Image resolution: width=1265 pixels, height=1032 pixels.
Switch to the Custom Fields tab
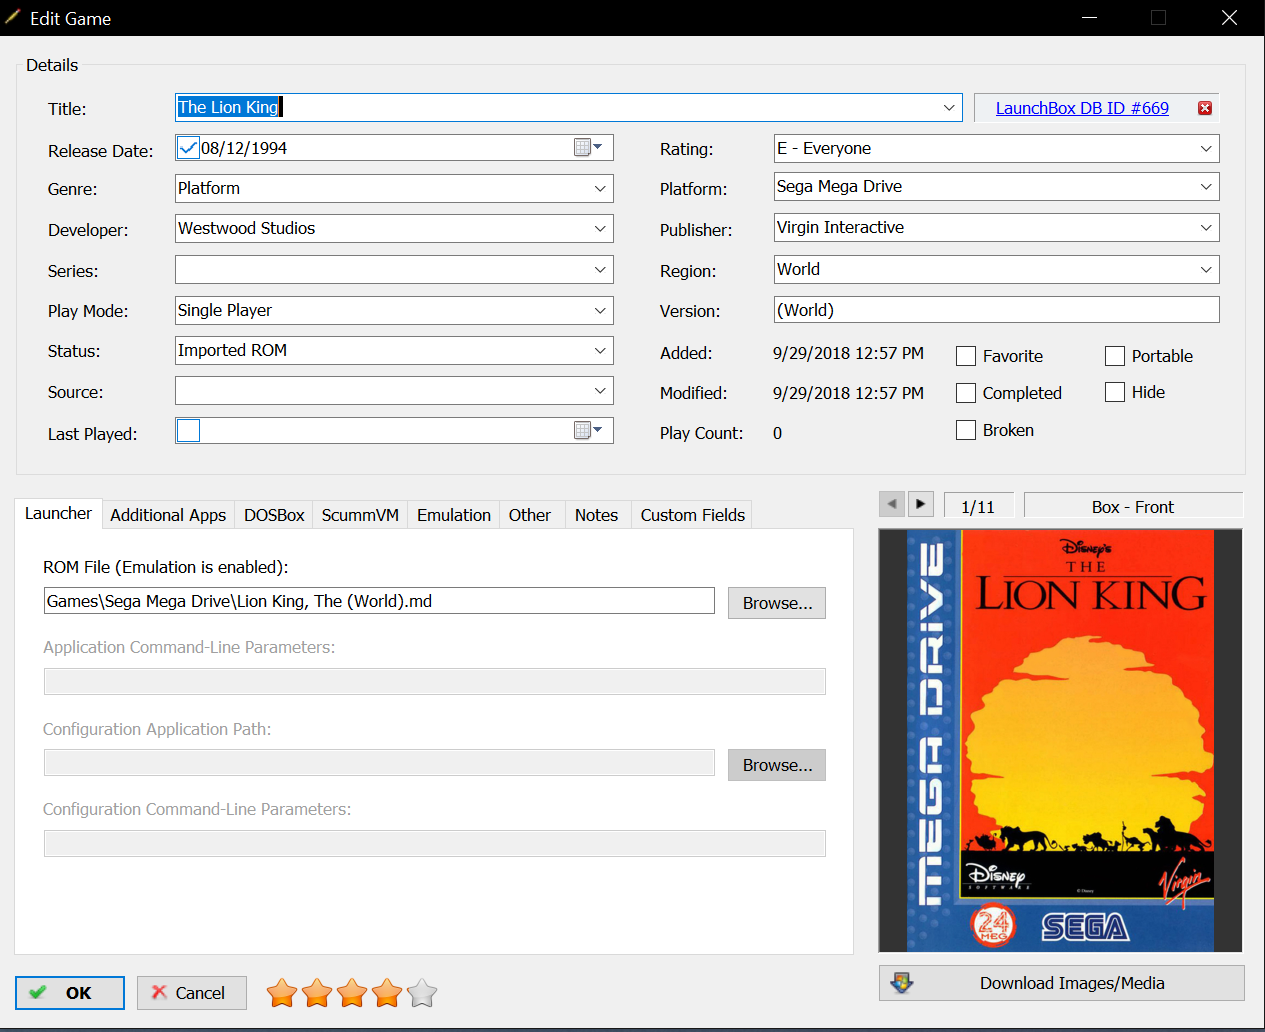693,515
